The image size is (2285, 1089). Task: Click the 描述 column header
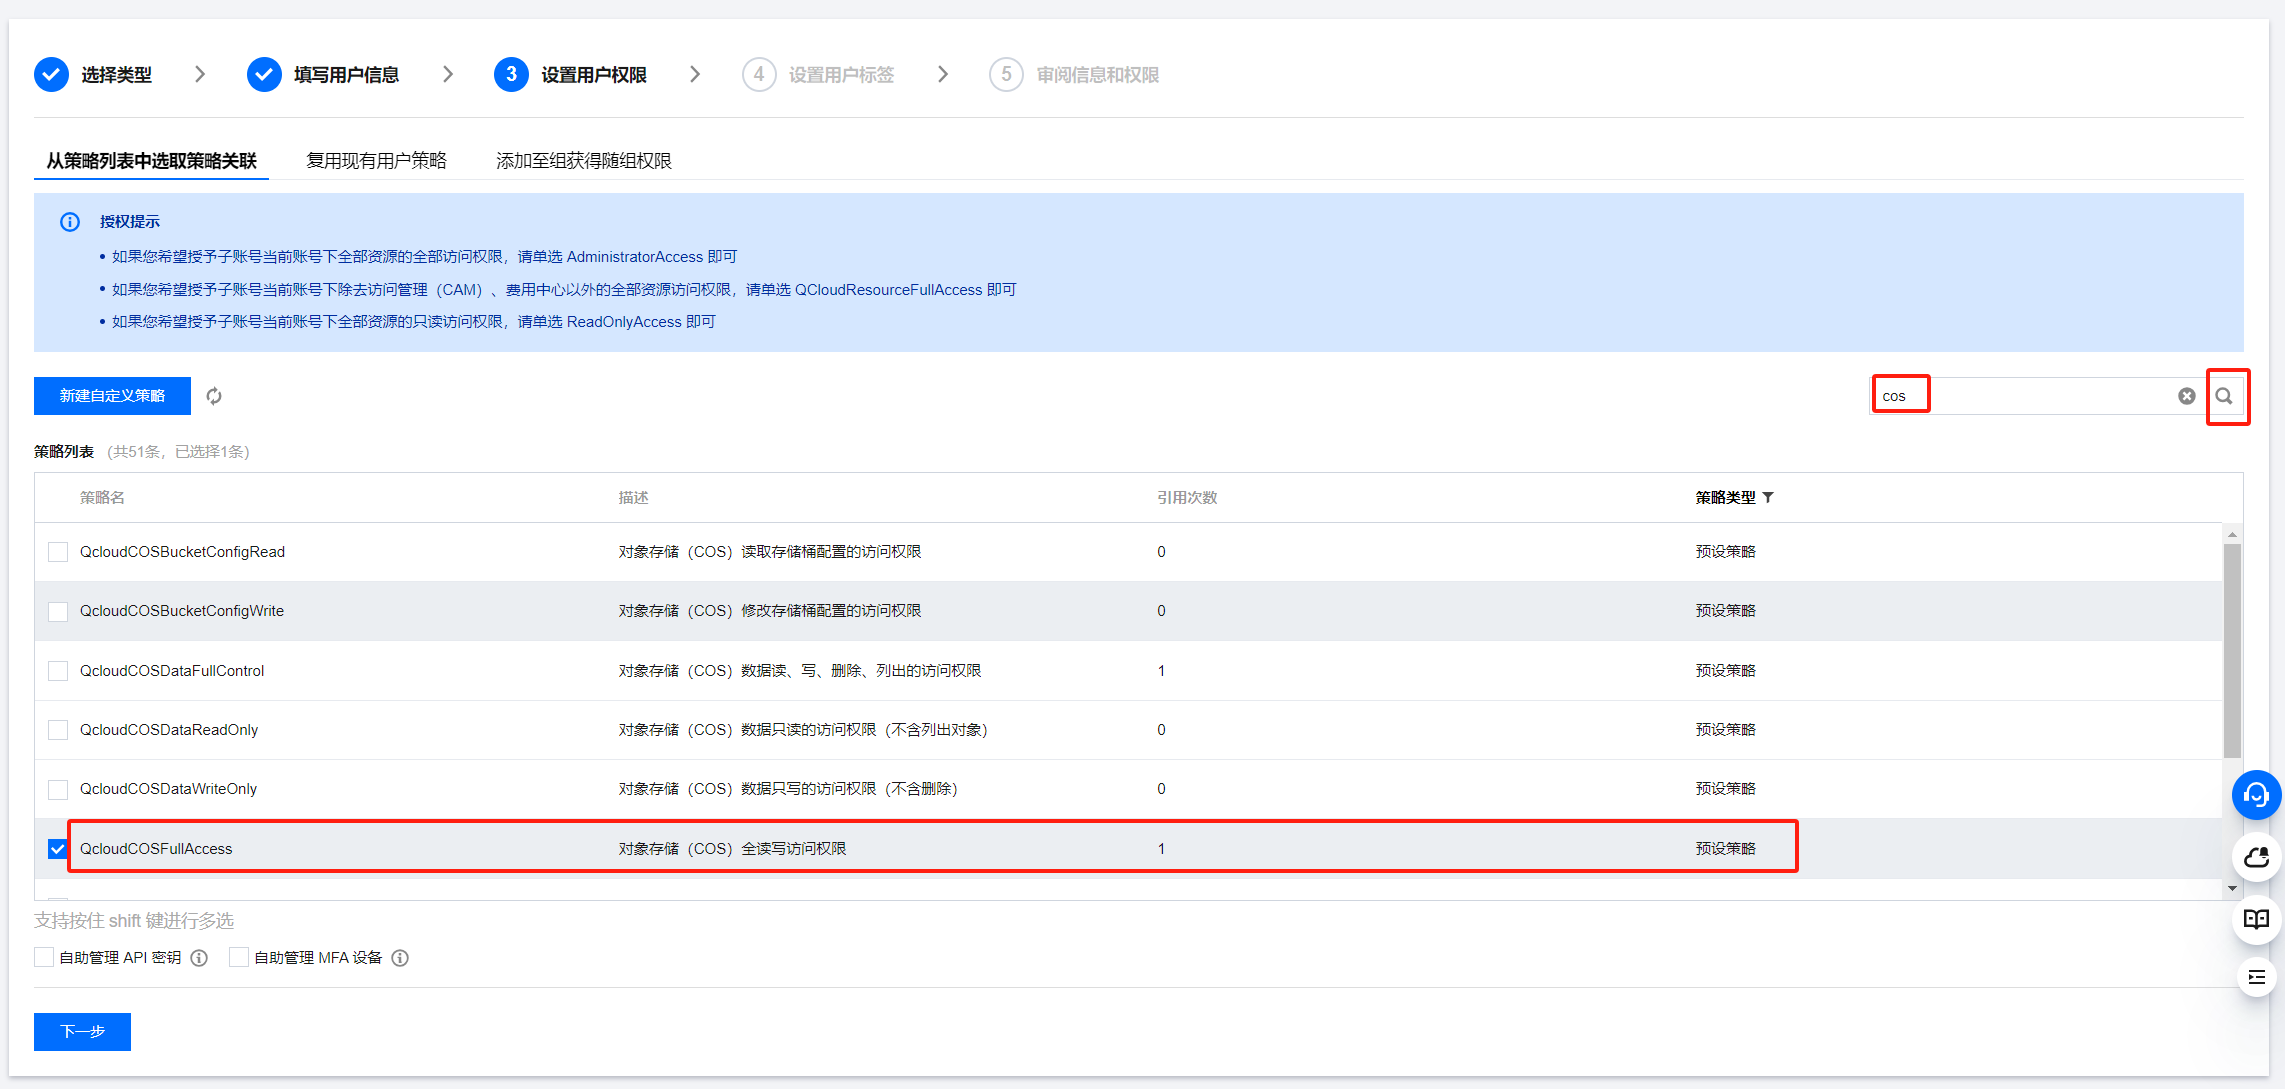point(633,497)
